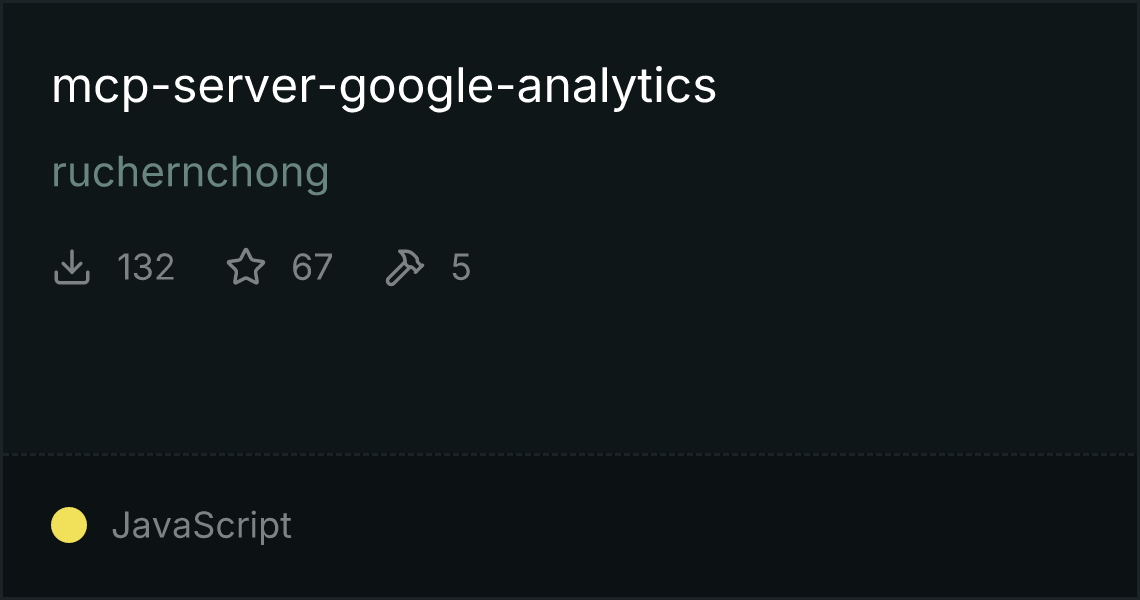Click blank space right of the tools count

[750, 268]
